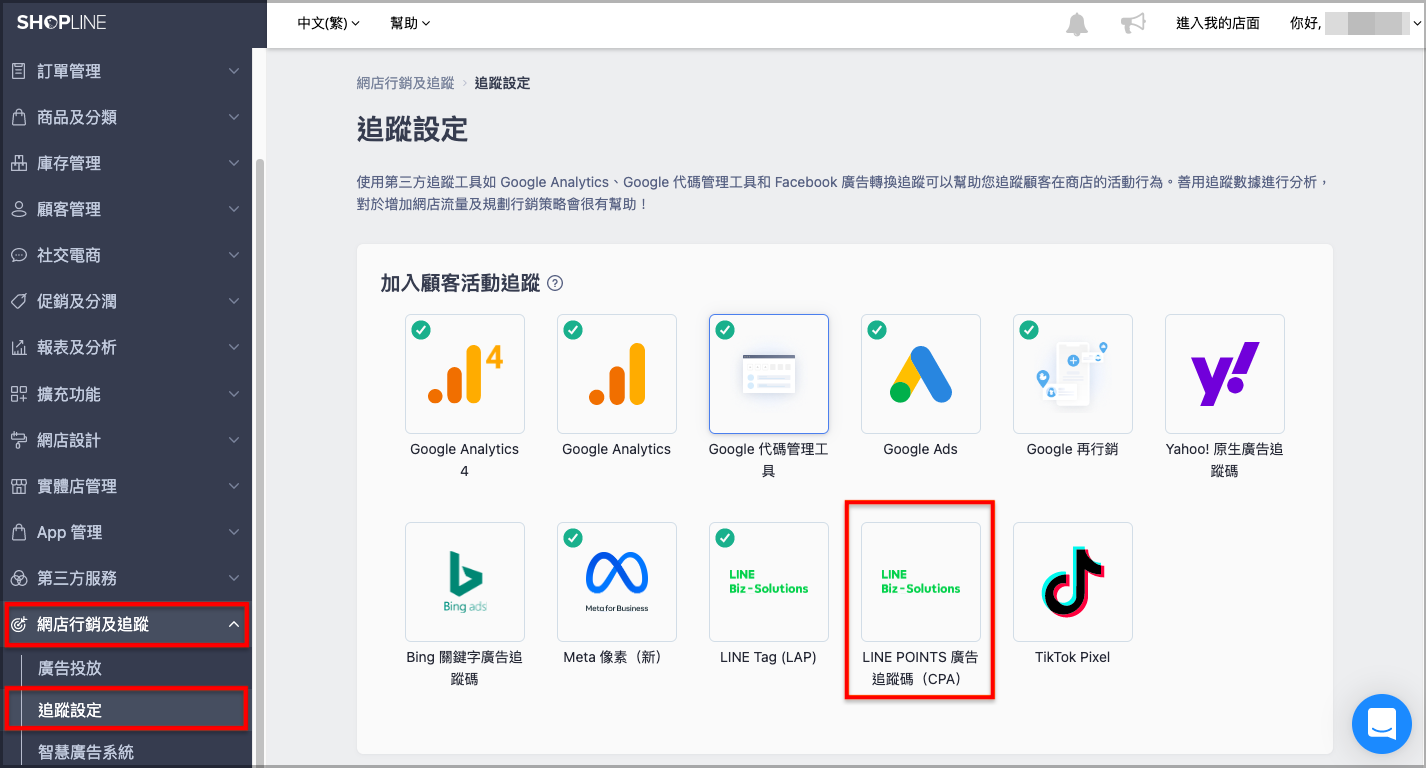Screen dimensions: 1426x768
Task: Click the 顧客管理 person icon
Action: (18, 209)
